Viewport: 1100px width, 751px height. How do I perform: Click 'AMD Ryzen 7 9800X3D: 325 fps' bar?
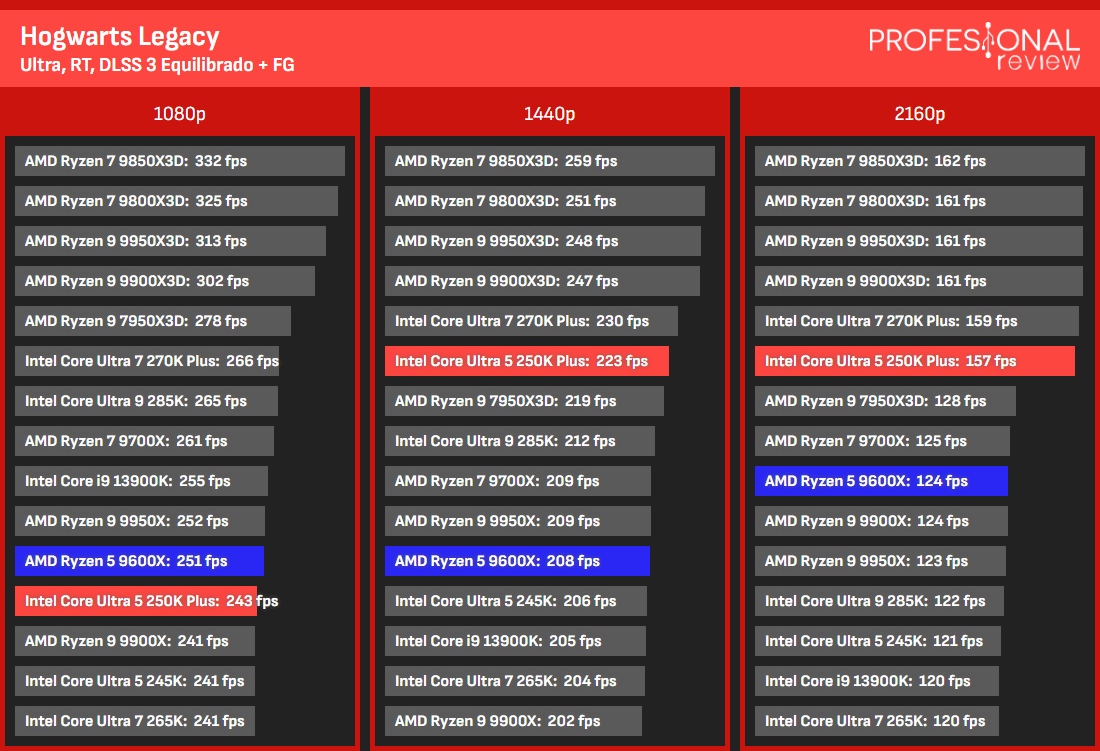coord(176,201)
